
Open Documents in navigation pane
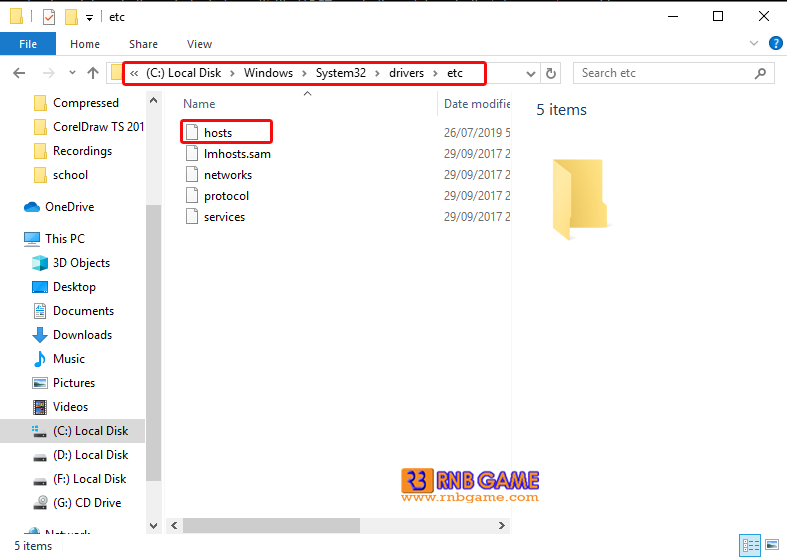(83, 311)
